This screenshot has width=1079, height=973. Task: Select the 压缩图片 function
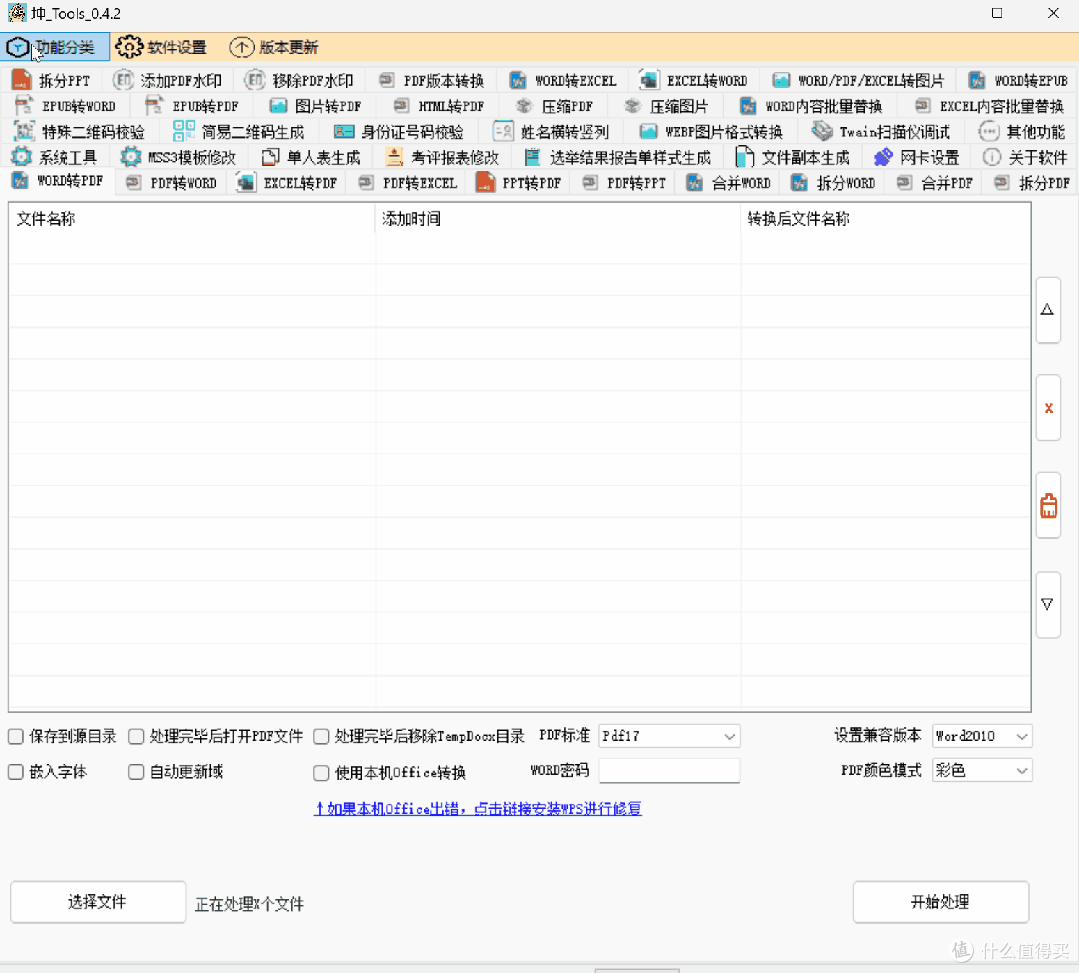665,106
